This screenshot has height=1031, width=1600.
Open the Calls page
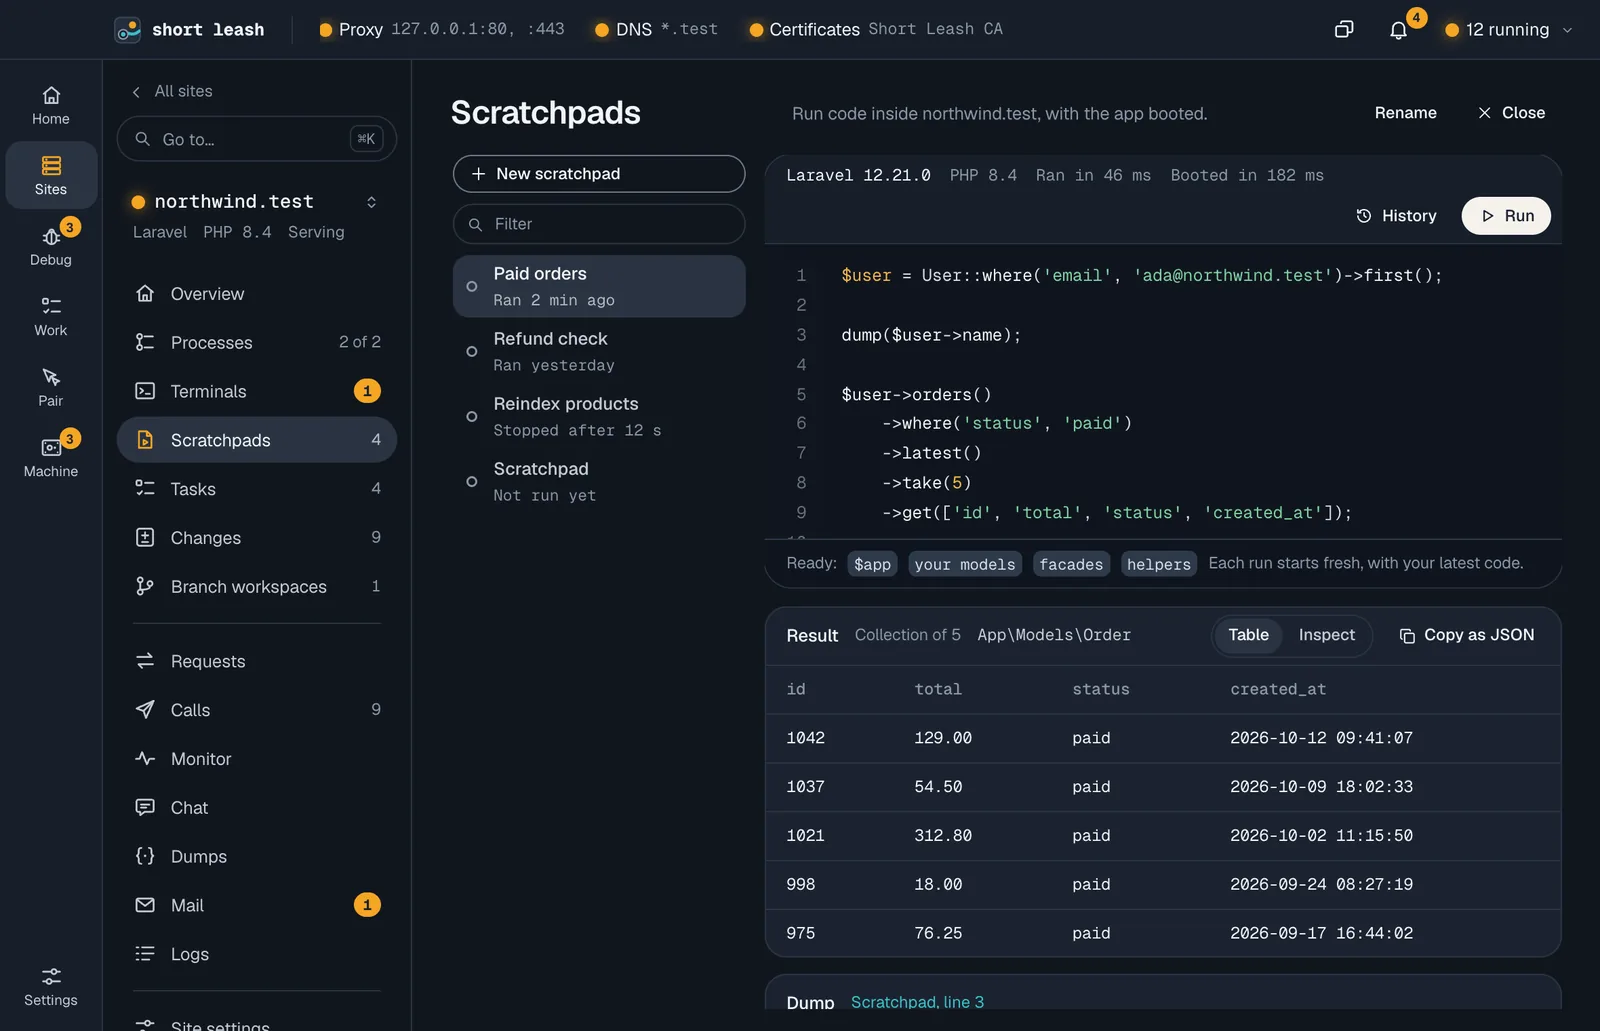click(x=257, y=710)
